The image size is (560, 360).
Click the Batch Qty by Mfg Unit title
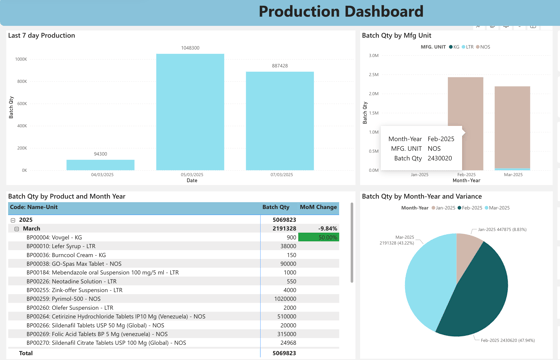point(396,35)
